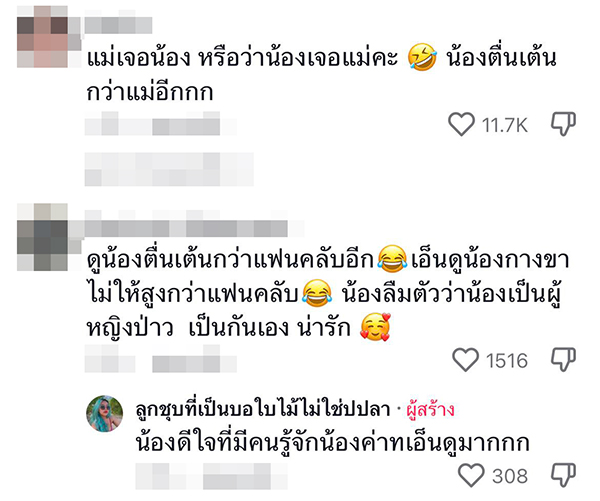Screen dimensions: 600x501
Task: Open the creator's blue-haired profile picture
Action: [105, 414]
